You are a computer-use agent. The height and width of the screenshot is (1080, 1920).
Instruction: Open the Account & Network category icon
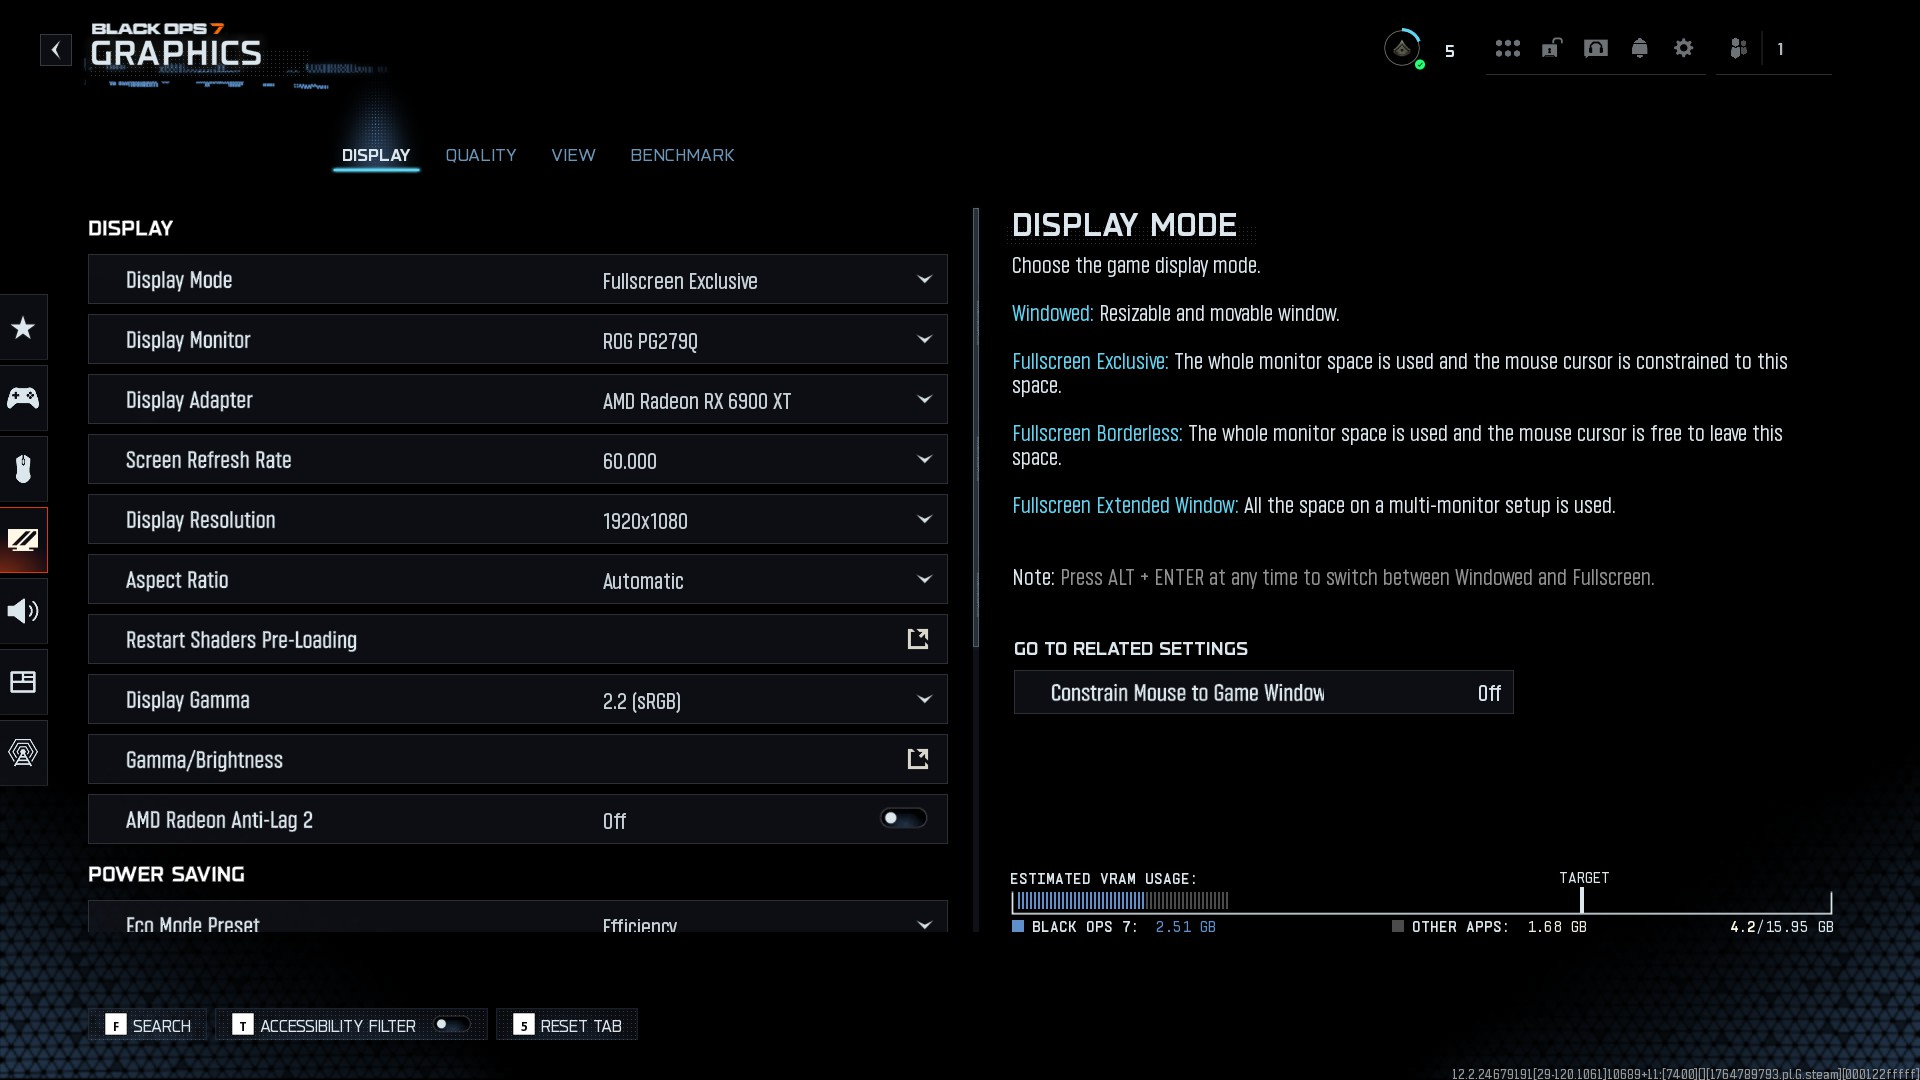point(23,753)
